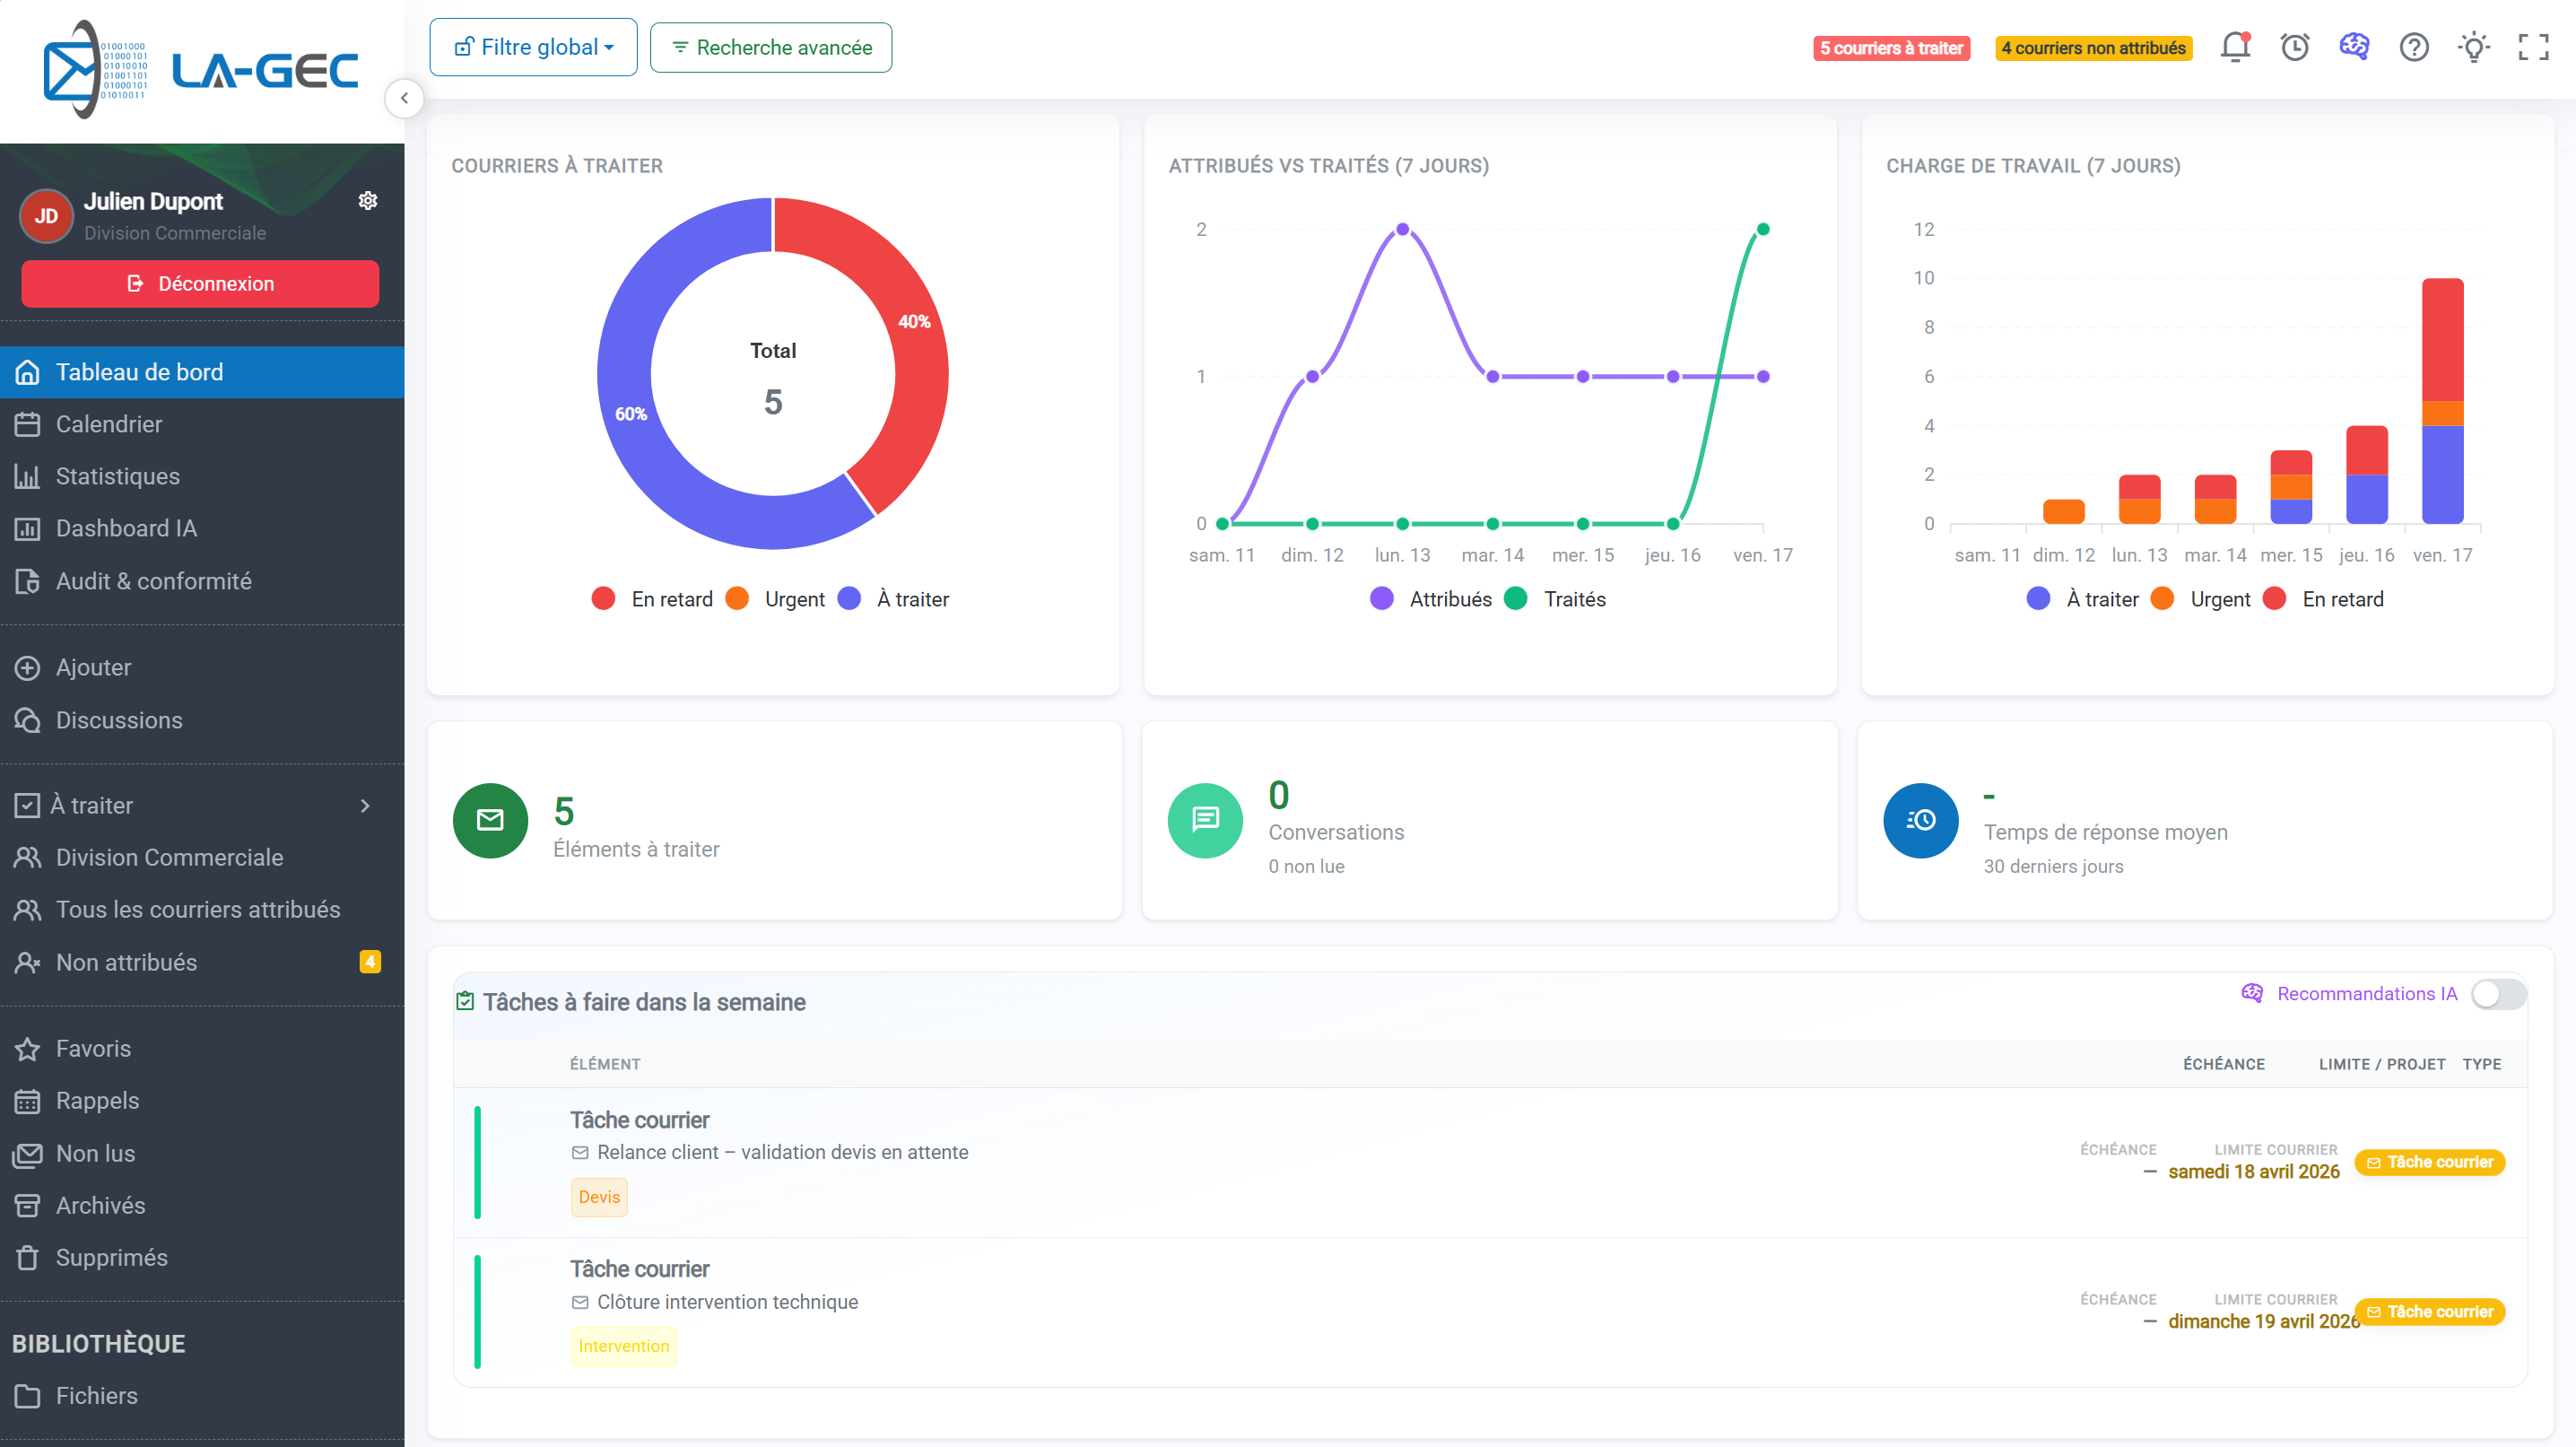Open Statistiques menu item
Image resolution: width=2576 pixels, height=1447 pixels.
(x=117, y=476)
